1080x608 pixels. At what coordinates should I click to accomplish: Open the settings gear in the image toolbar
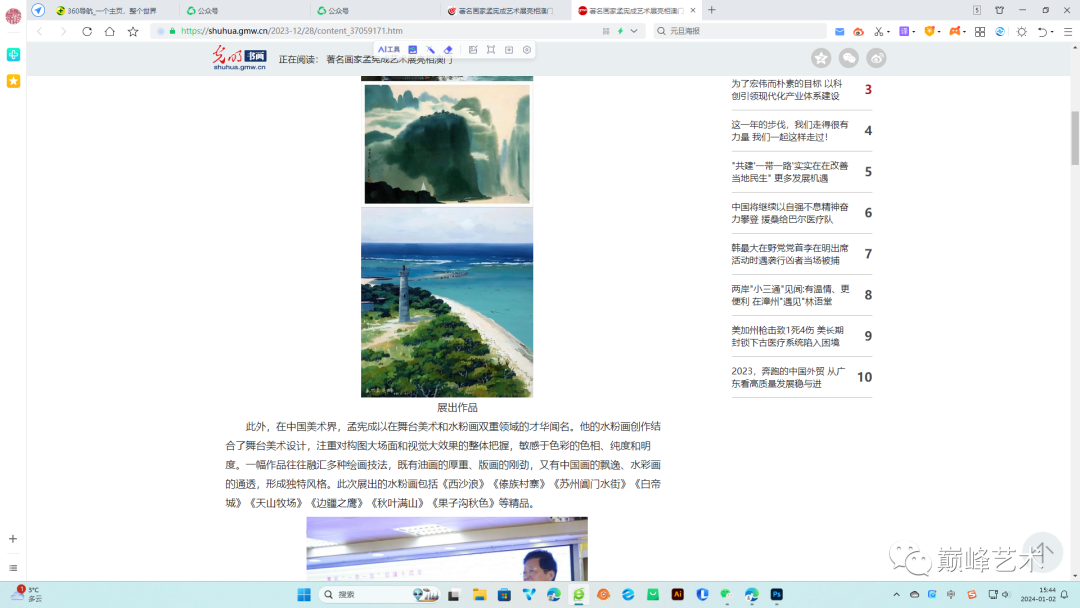526,49
